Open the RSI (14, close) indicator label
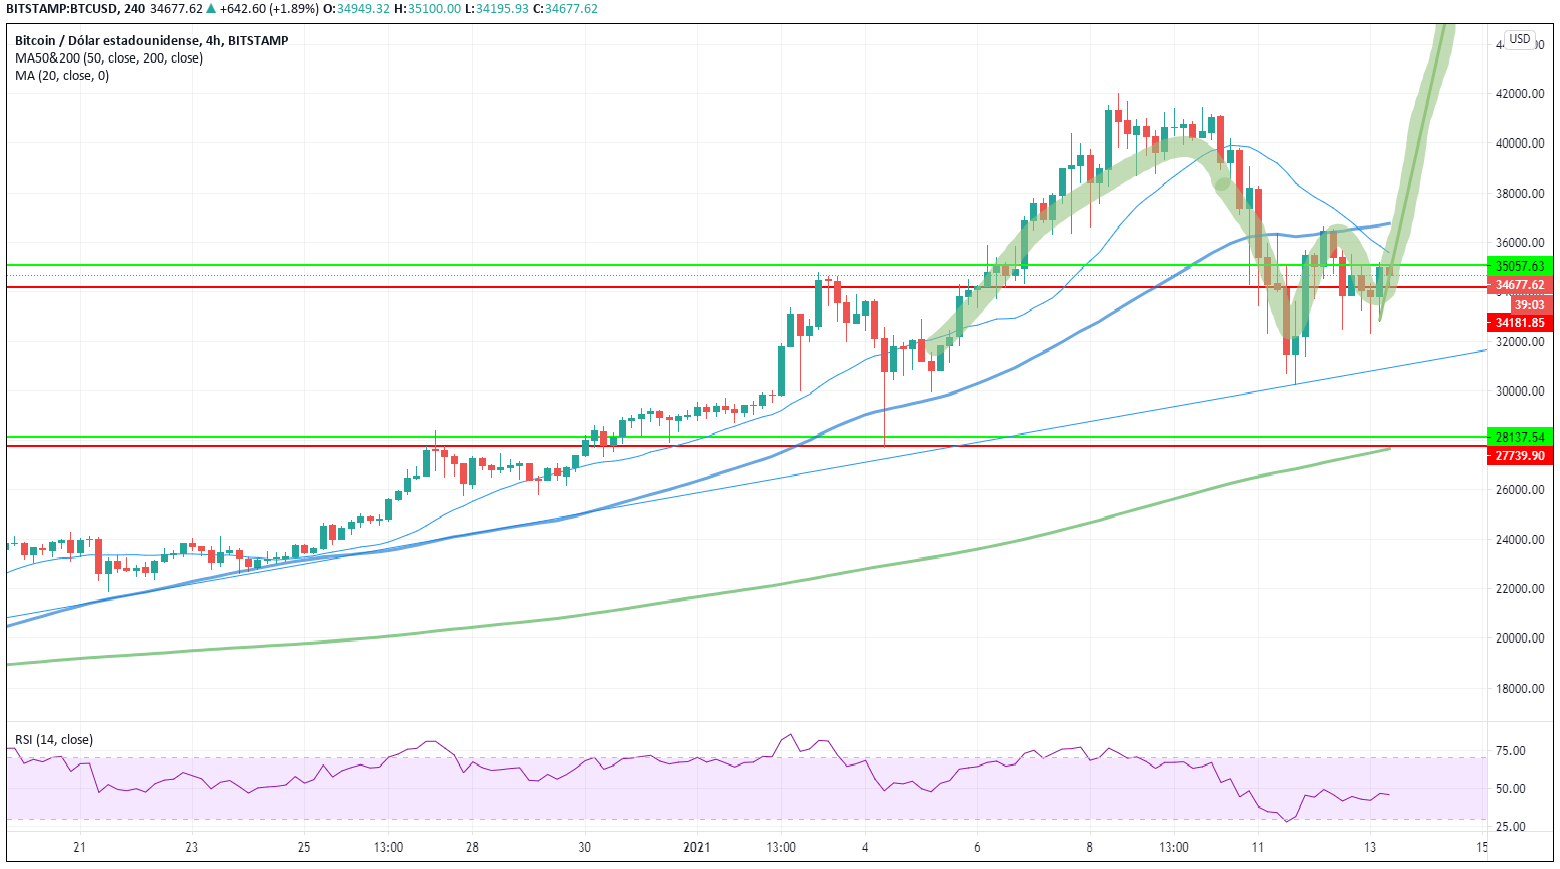Image resolution: width=1560 pixels, height=869 pixels. click(54, 740)
